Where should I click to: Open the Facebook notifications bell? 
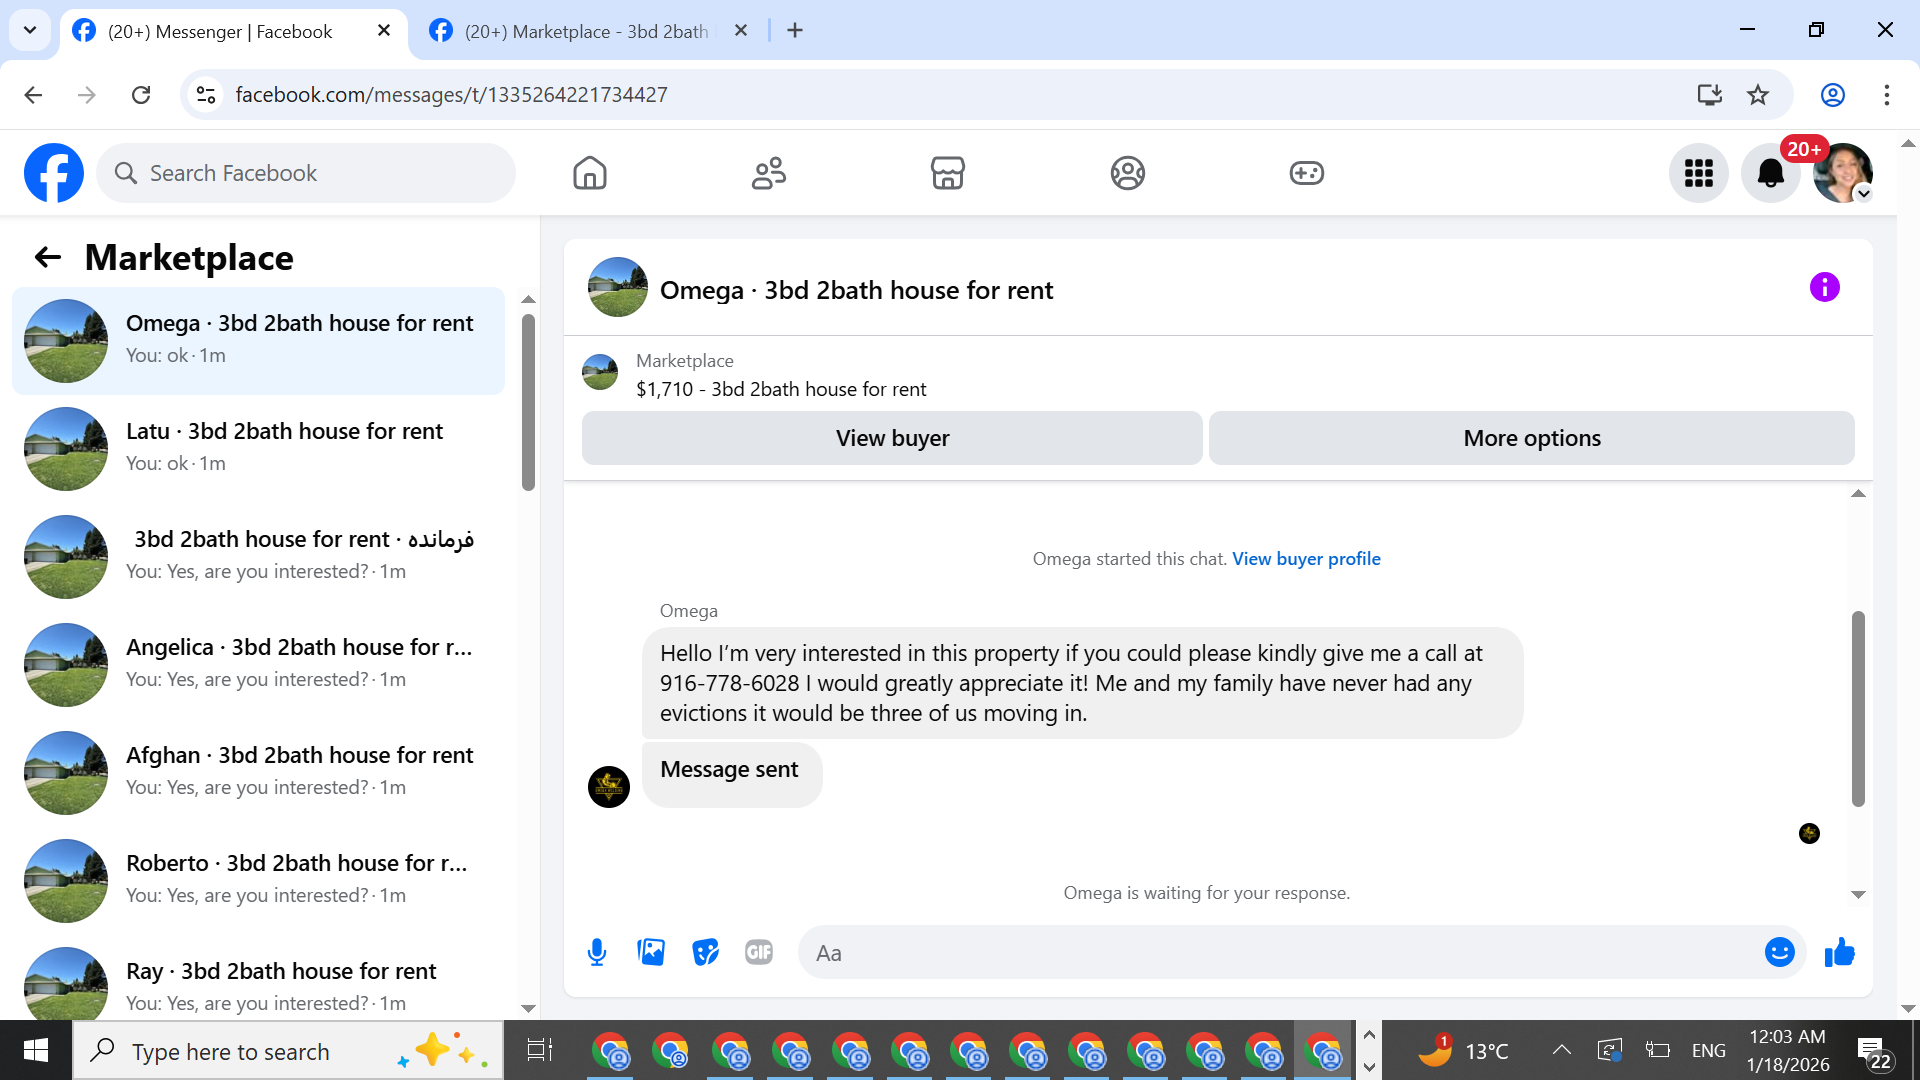coord(1770,173)
